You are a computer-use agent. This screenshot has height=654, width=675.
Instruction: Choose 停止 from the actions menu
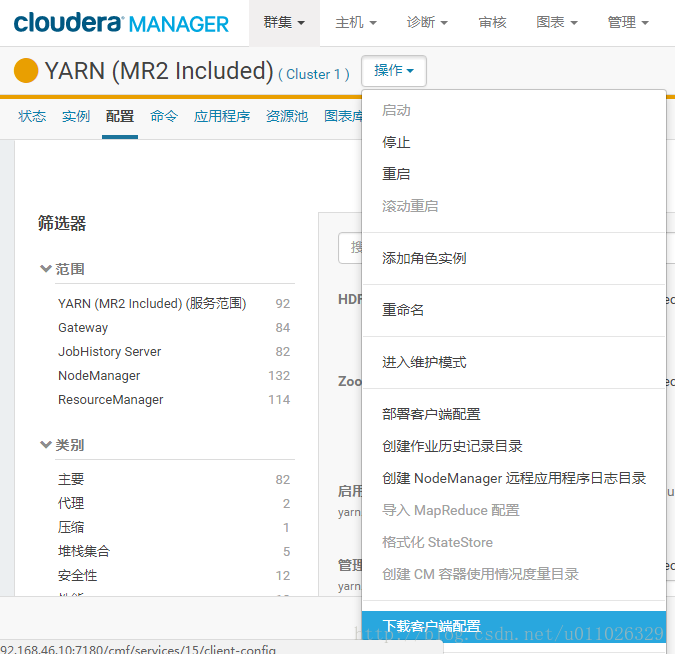pos(514,142)
